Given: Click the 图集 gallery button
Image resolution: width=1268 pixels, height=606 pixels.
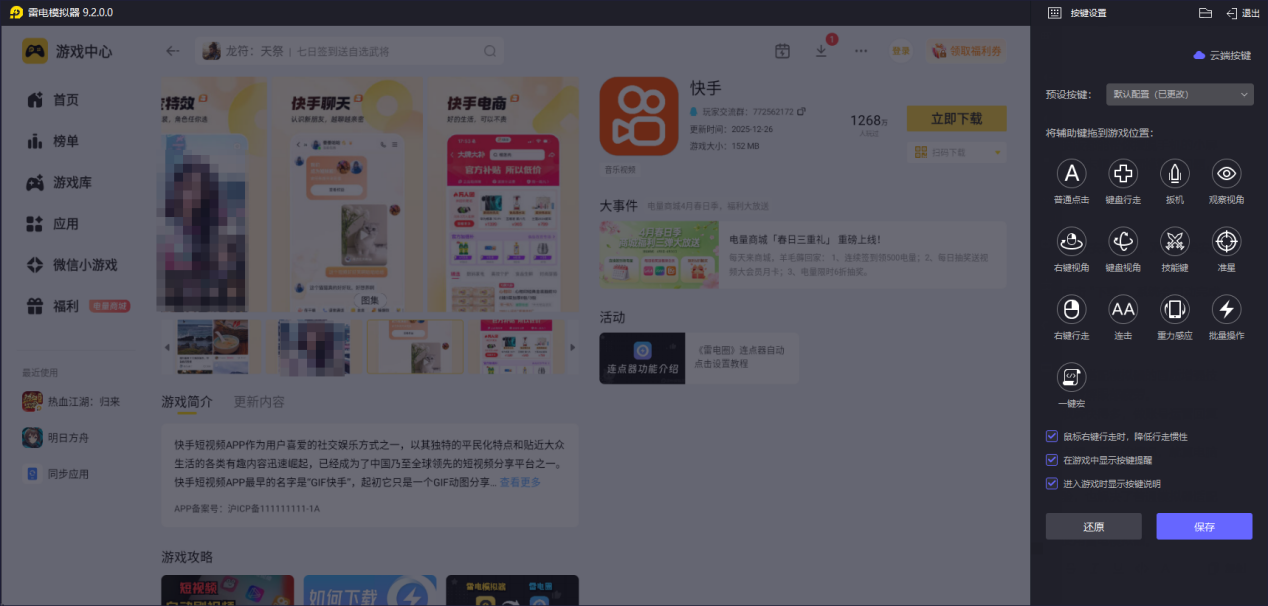Looking at the screenshot, I should (x=370, y=300).
